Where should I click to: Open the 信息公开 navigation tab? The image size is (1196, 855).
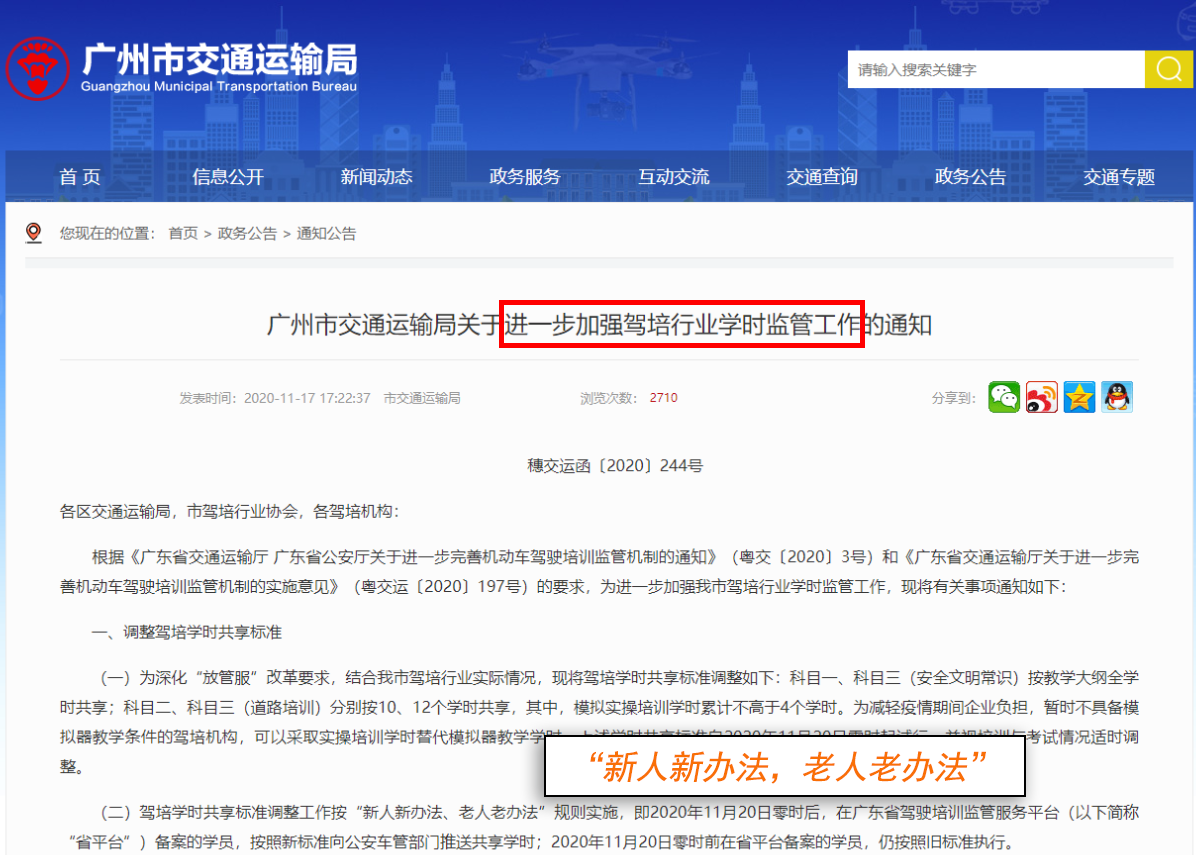[x=228, y=177]
